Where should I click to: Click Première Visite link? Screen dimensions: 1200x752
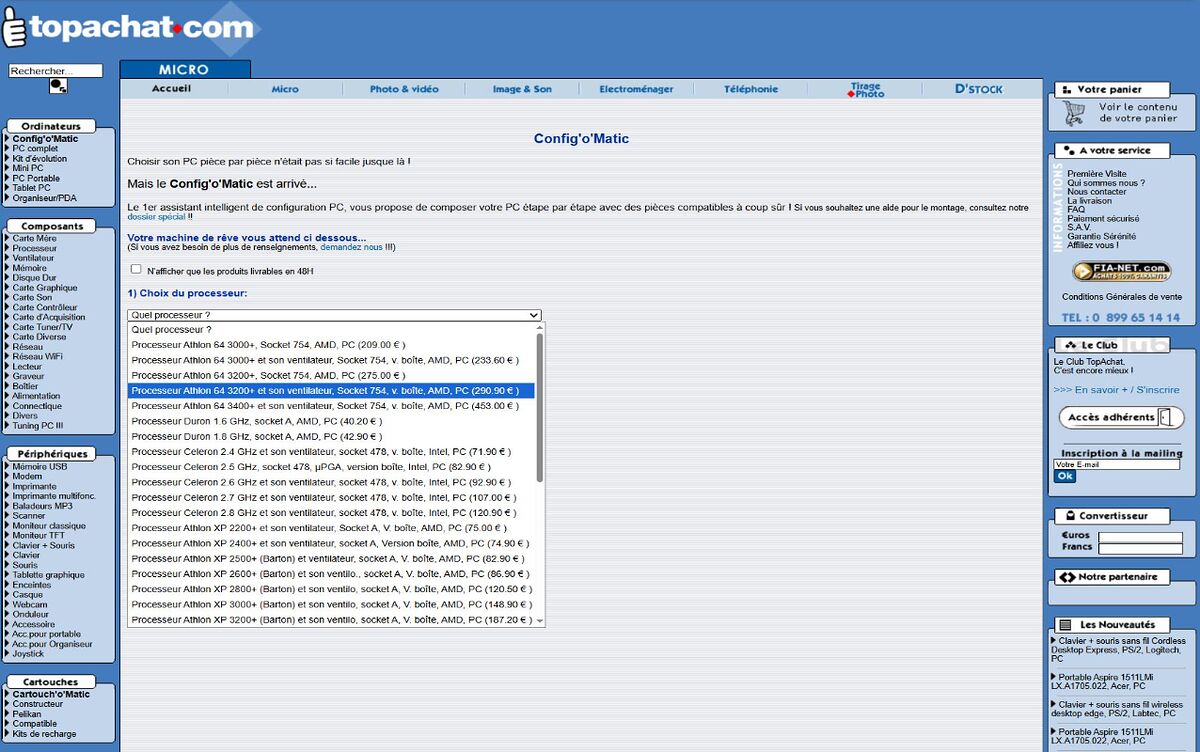[1097, 174]
